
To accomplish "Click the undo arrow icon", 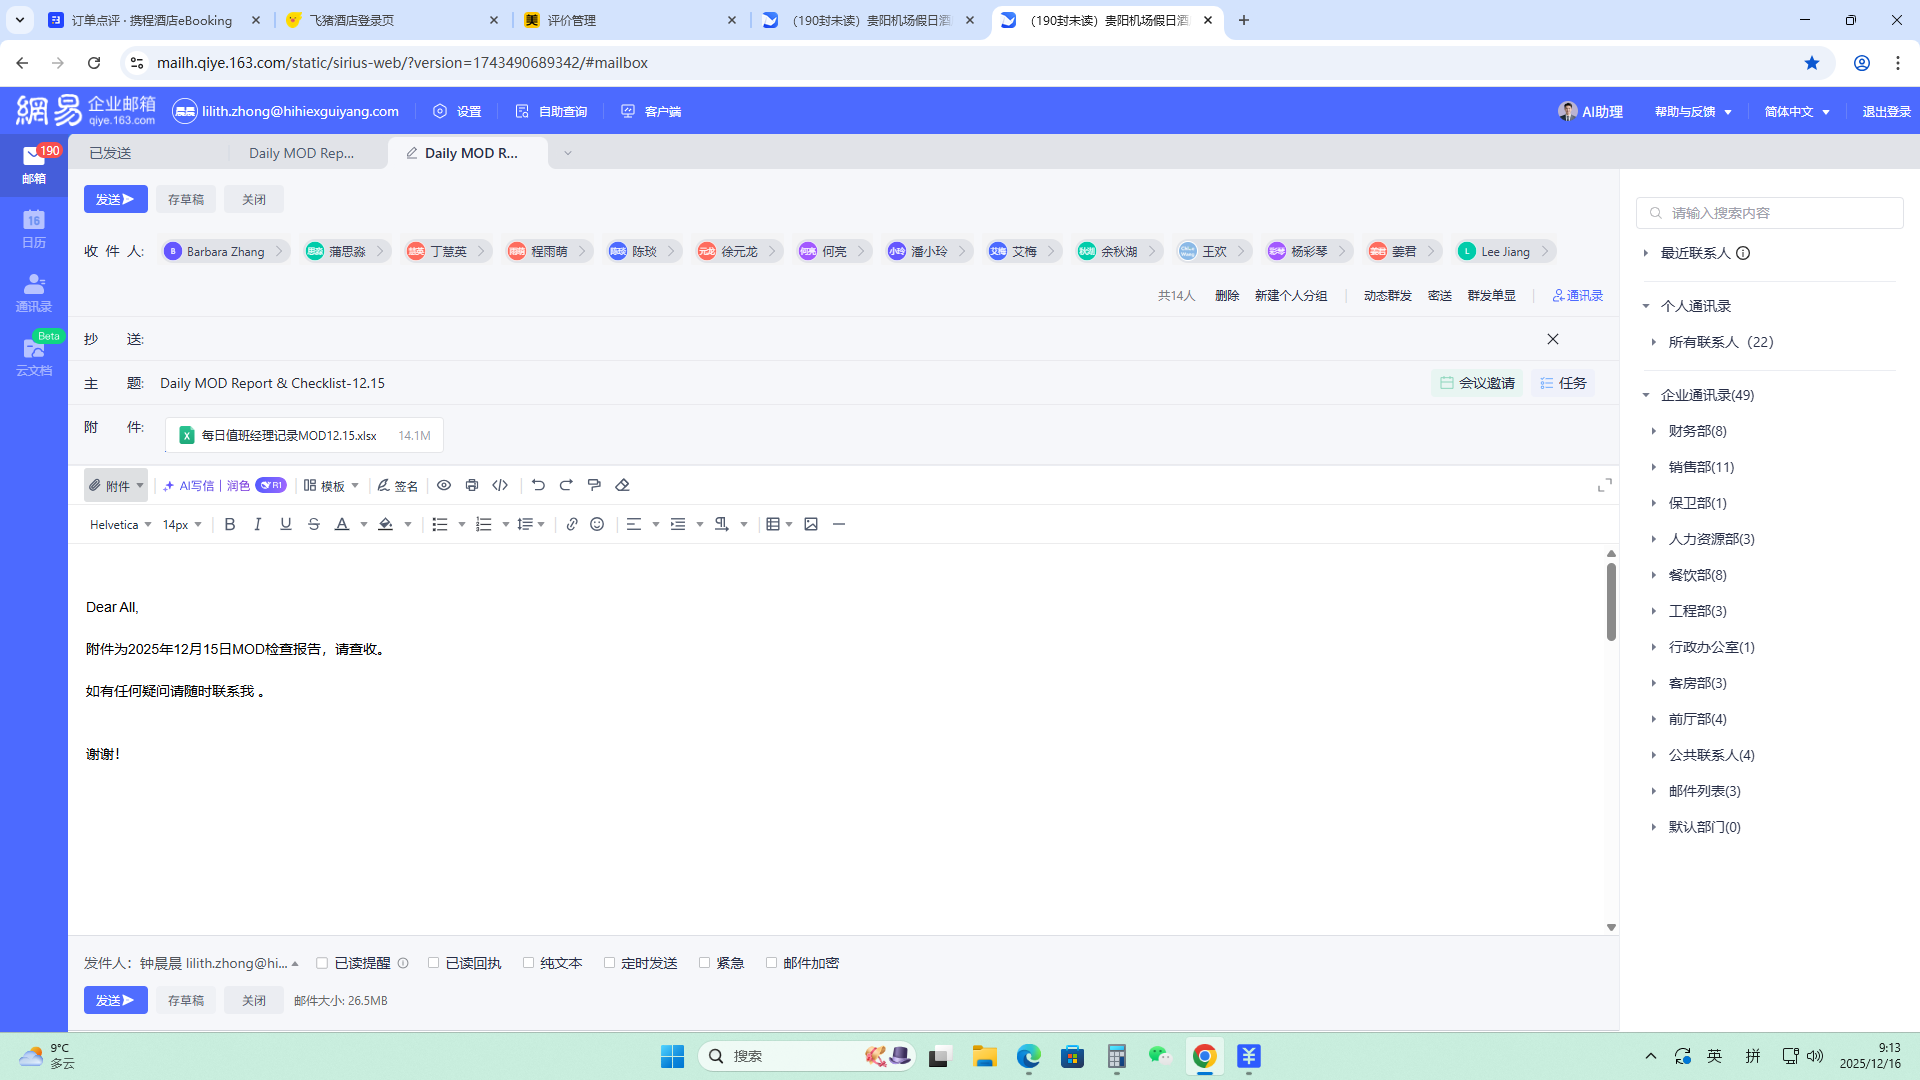I will point(538,485).
